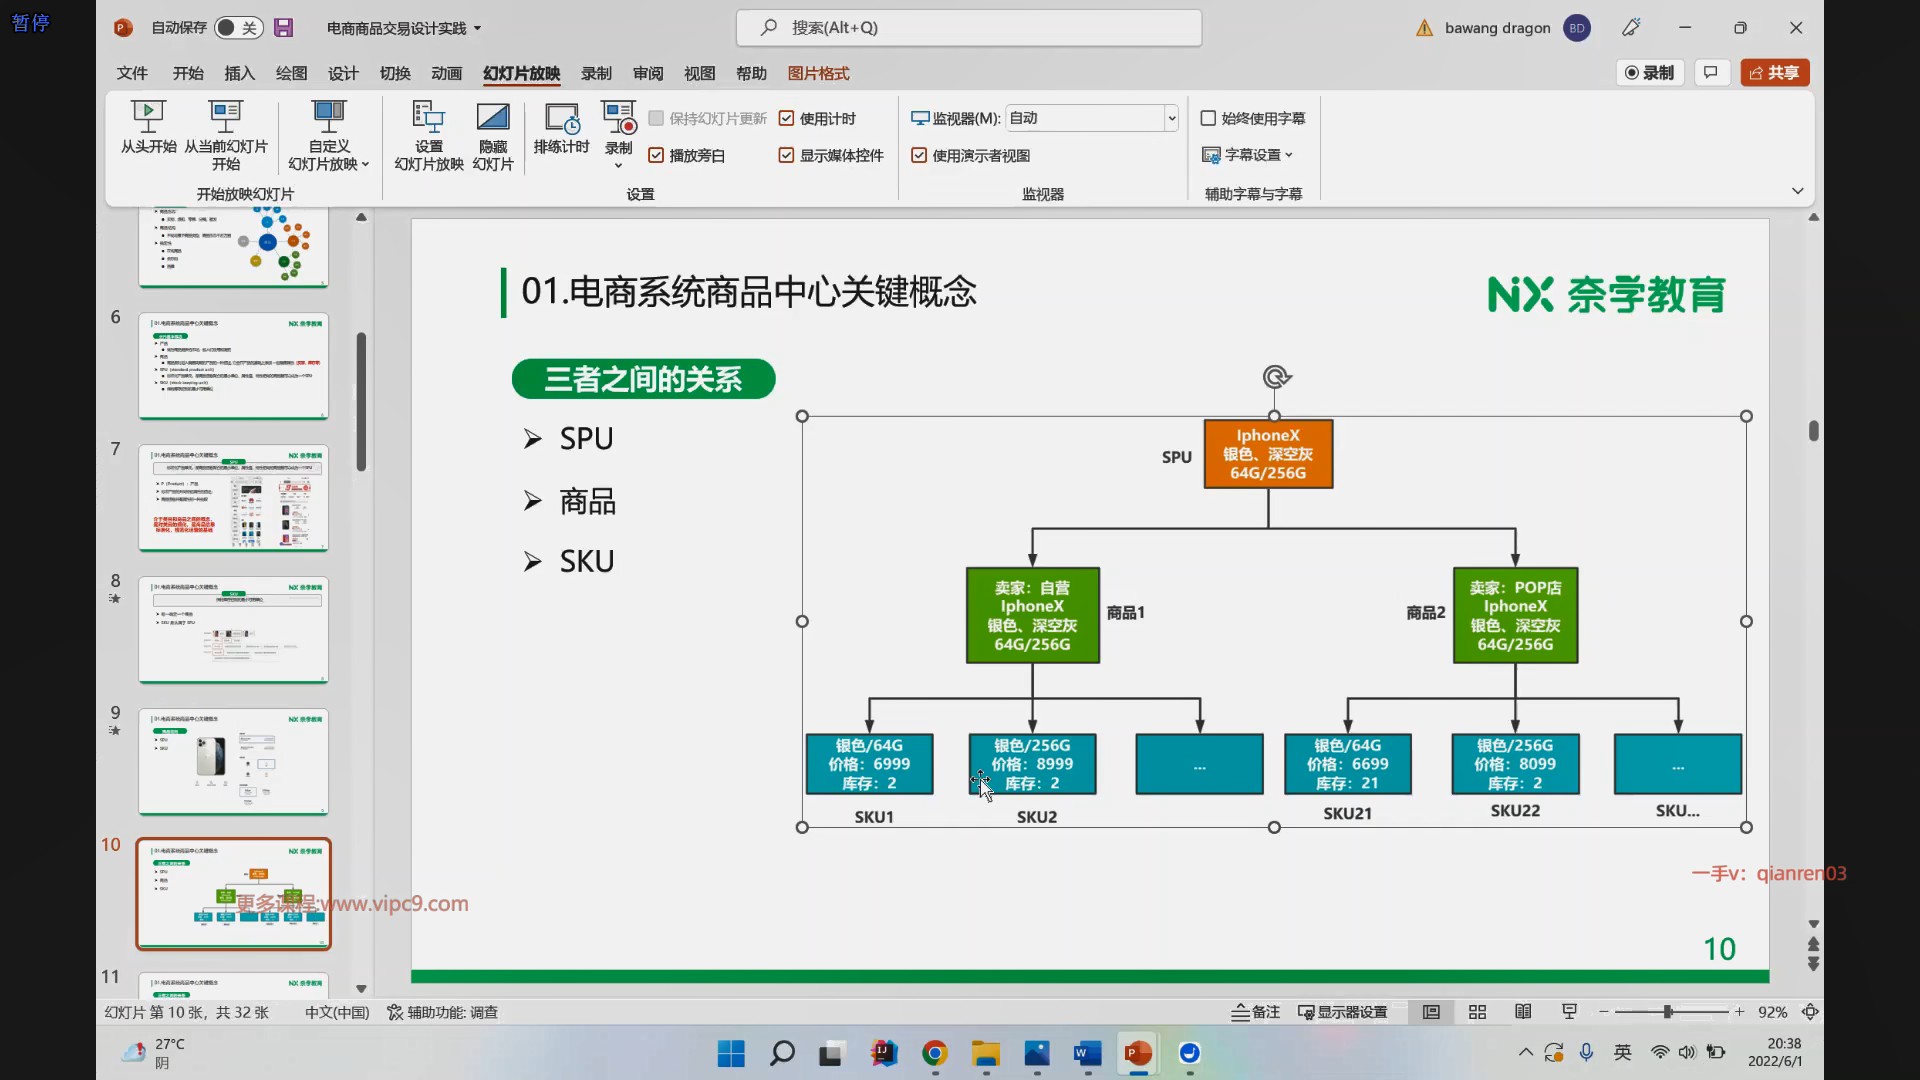Switch to Slide Sorter view
The image size is (1920, 1080).
[1477, 1012]
